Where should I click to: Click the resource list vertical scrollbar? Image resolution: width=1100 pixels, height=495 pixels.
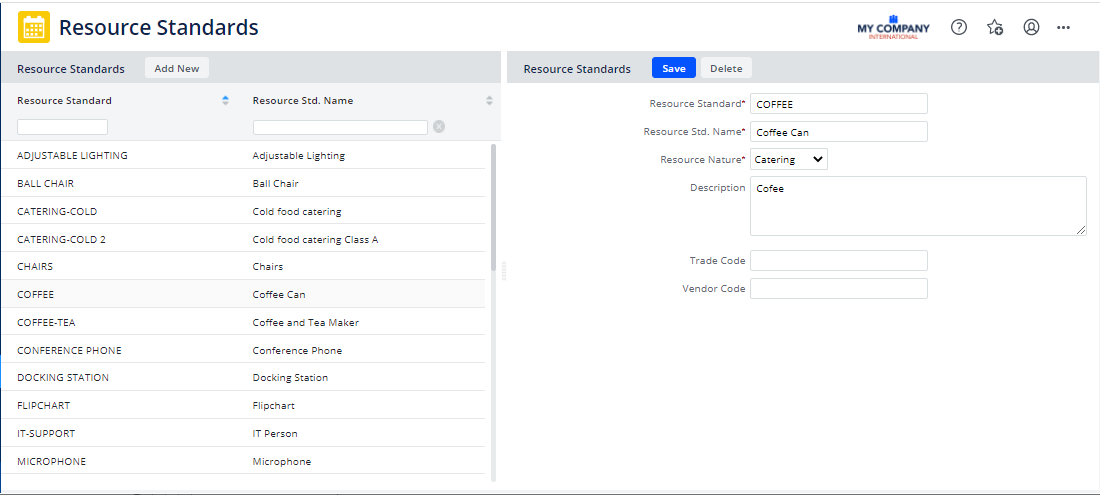(493, 208)
